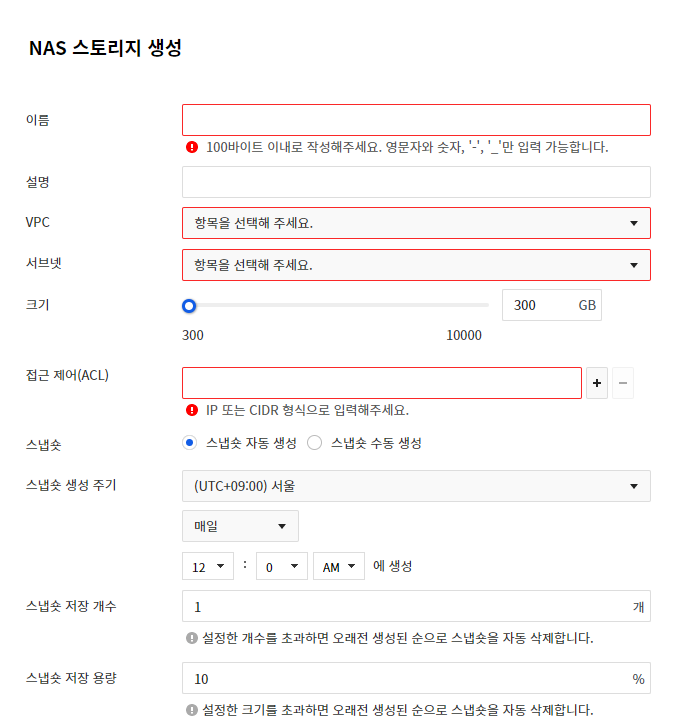
Task: Select 스냅숏 수동 생성 radio option
Action: [314, 443]
